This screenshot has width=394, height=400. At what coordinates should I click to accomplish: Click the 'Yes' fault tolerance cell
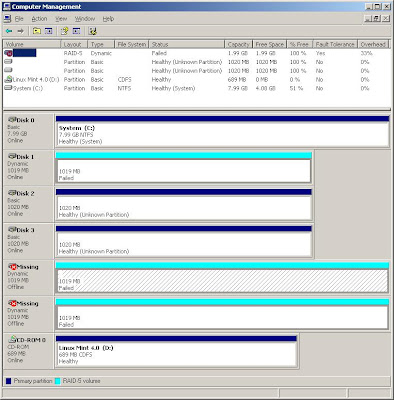point(320,53)
